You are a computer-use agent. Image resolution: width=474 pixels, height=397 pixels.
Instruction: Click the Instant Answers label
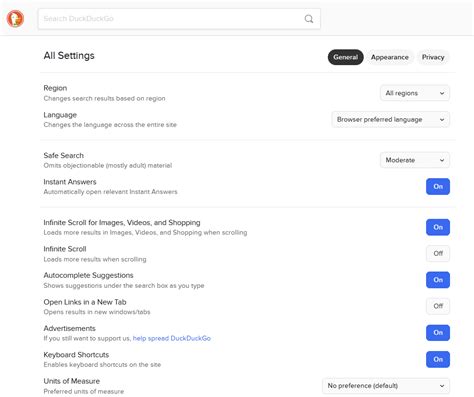coord(70,182)
